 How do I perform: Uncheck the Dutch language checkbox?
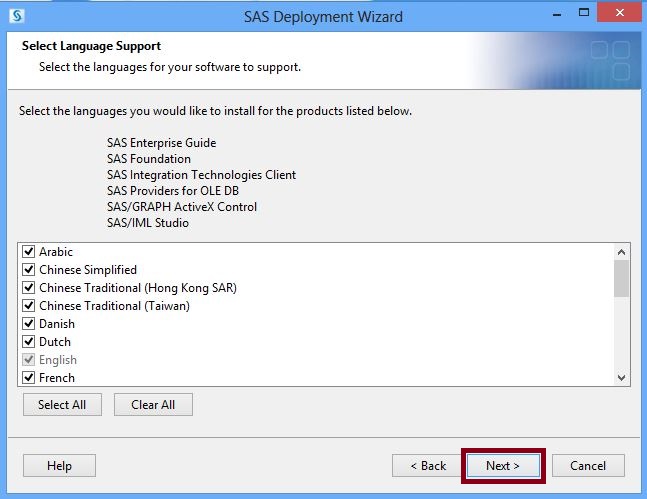pos(28,341)
